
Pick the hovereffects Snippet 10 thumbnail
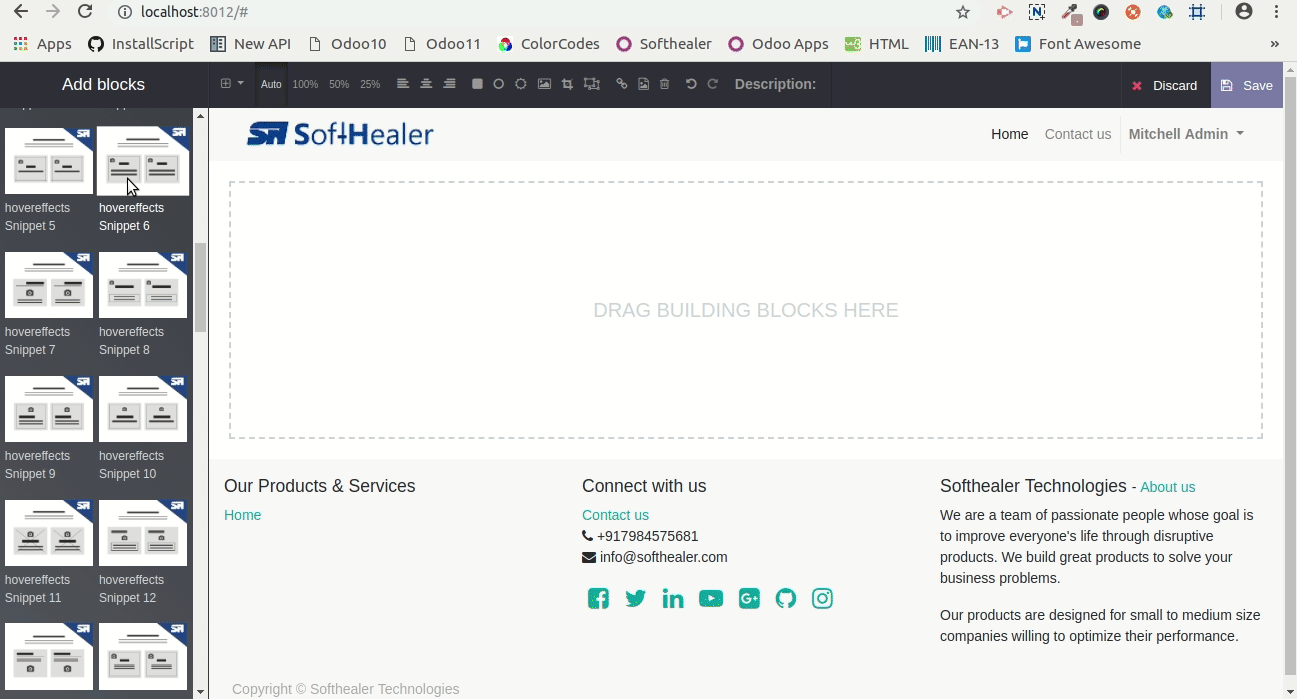click(143, 408)
